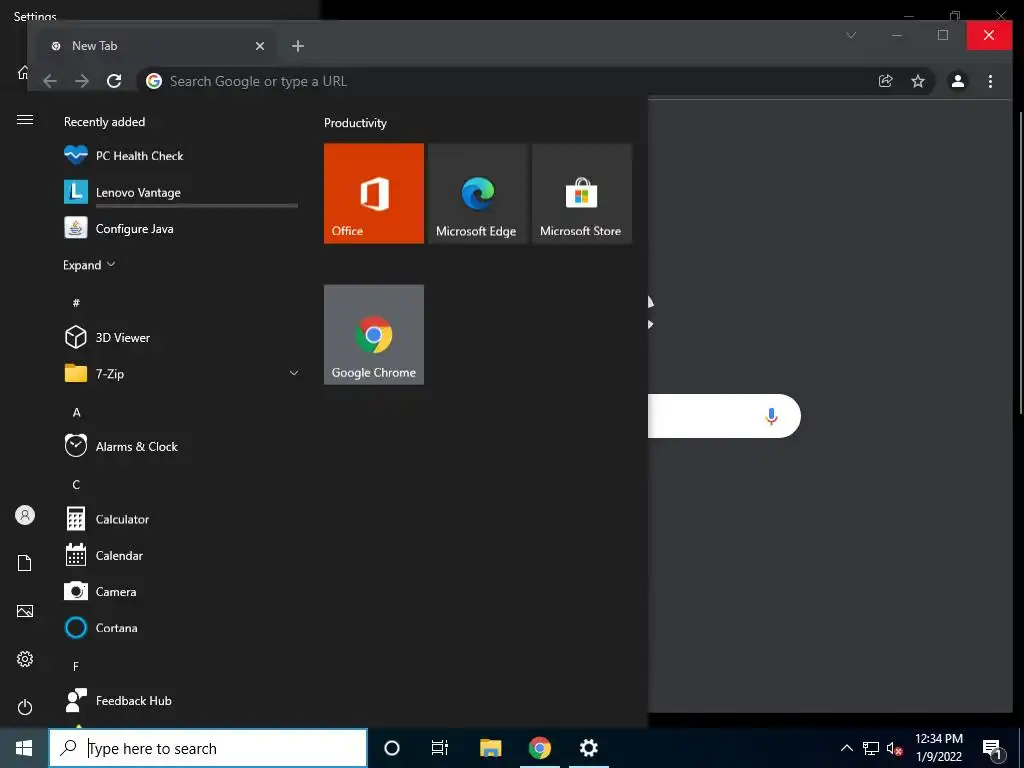Open network status tray icon
This screenshot has height=768, width=1024.
(x=871, y=748)
